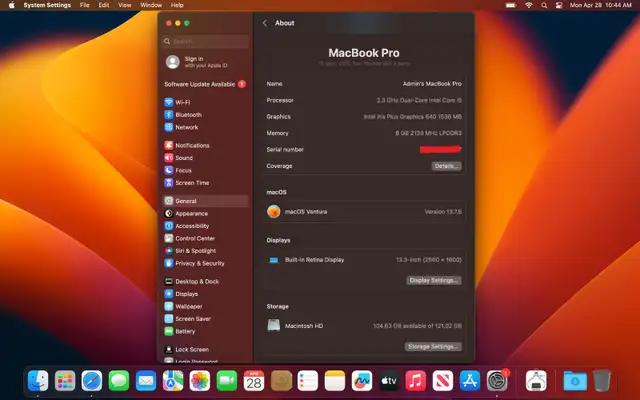Open the Notes app in the Dock

[x=335, y=381]
